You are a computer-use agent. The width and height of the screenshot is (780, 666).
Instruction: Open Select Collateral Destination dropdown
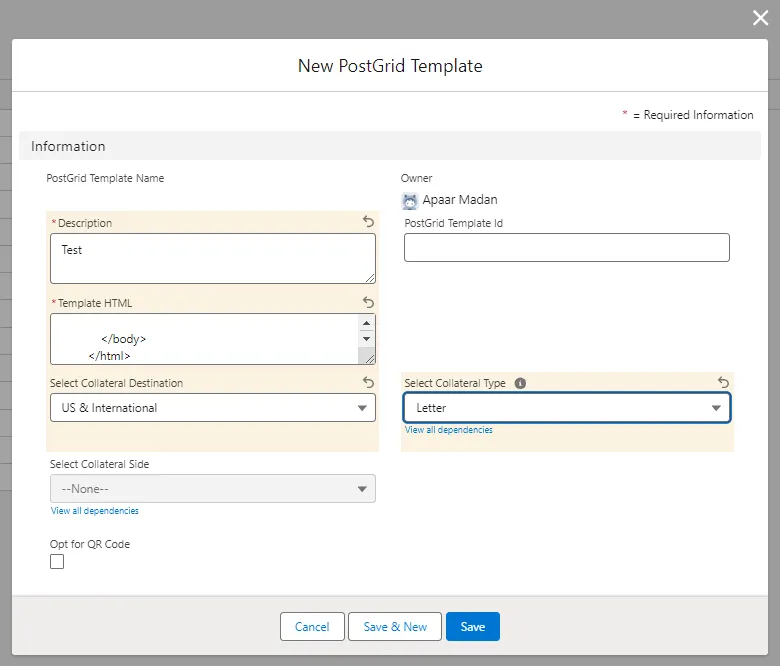point(213,408)
